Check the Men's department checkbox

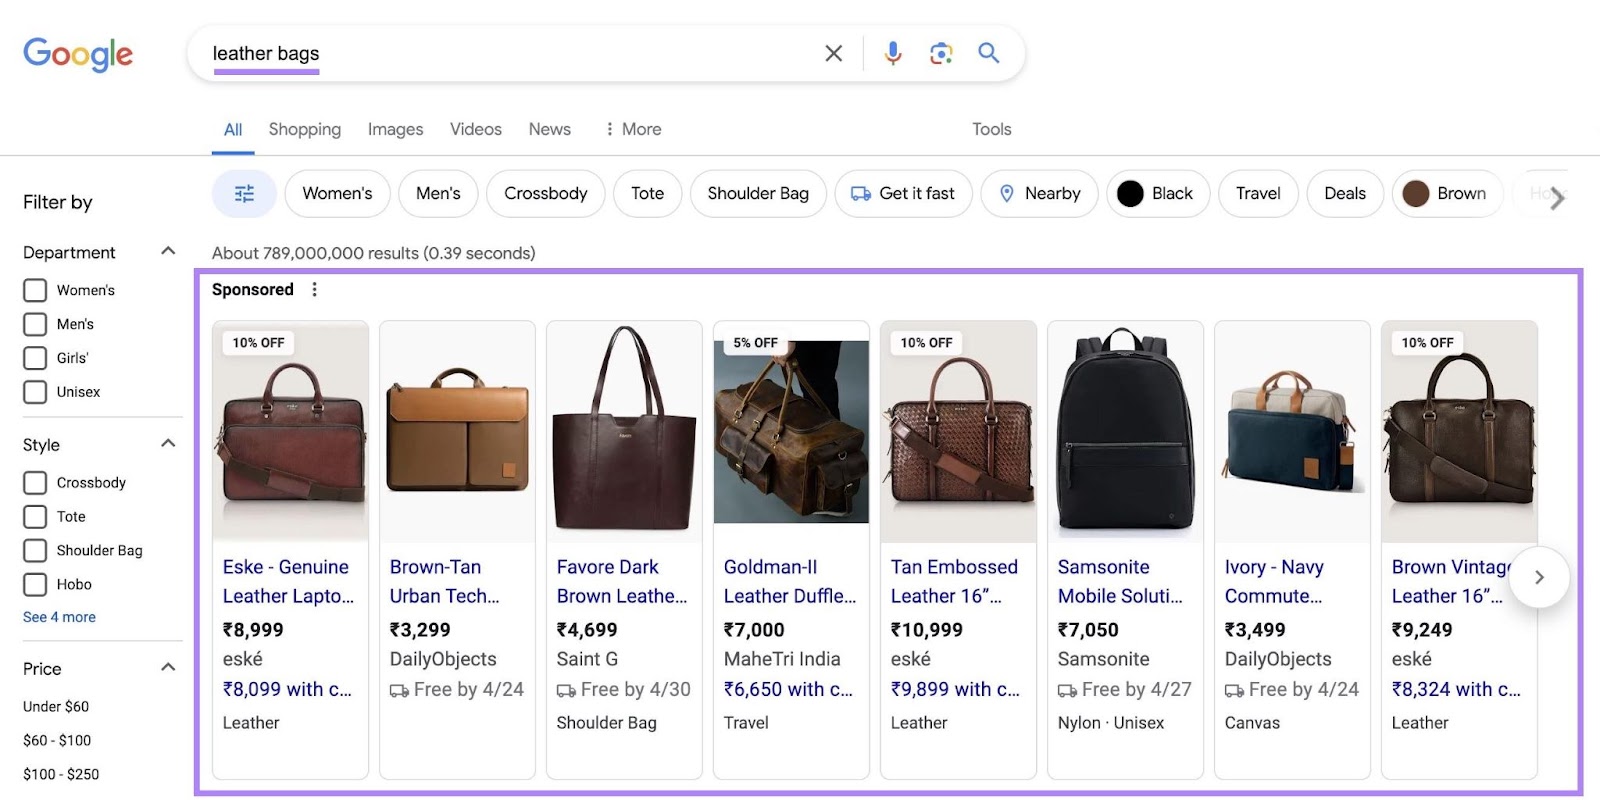pos(35,324)
